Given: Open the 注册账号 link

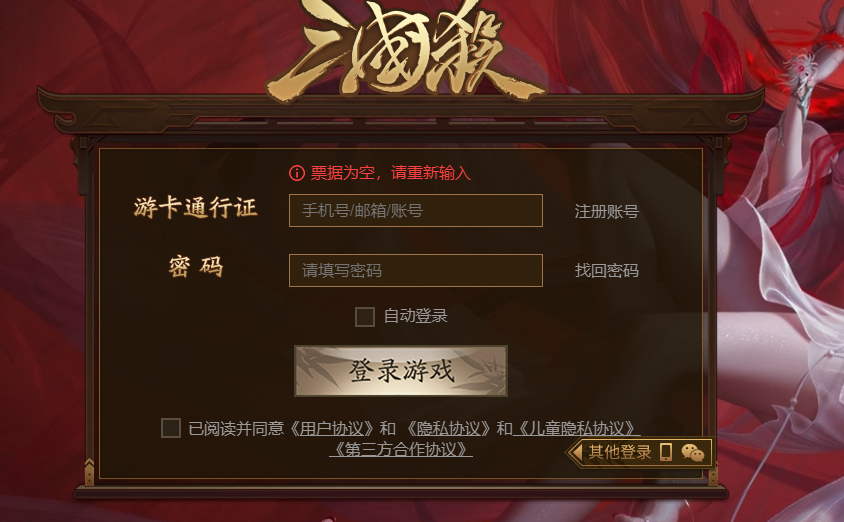Looking at the screenshot, I should point(607,211).
